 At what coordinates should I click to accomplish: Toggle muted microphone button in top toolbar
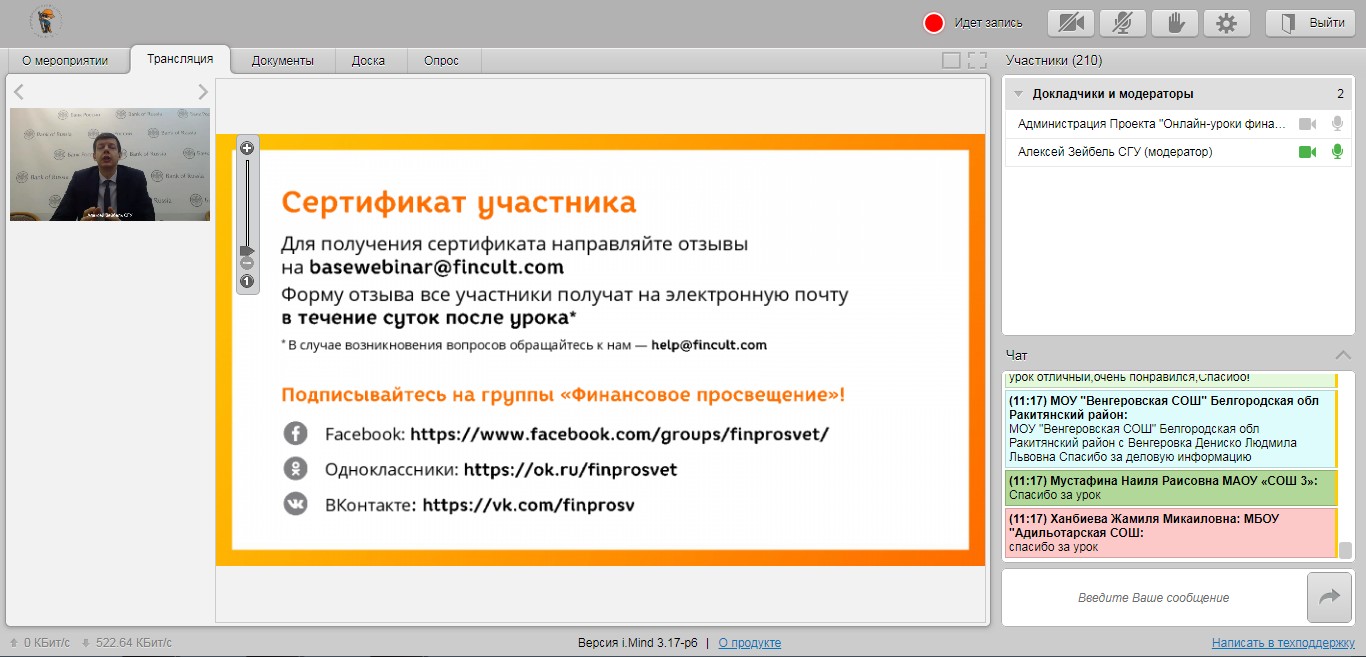point(1123,23)
